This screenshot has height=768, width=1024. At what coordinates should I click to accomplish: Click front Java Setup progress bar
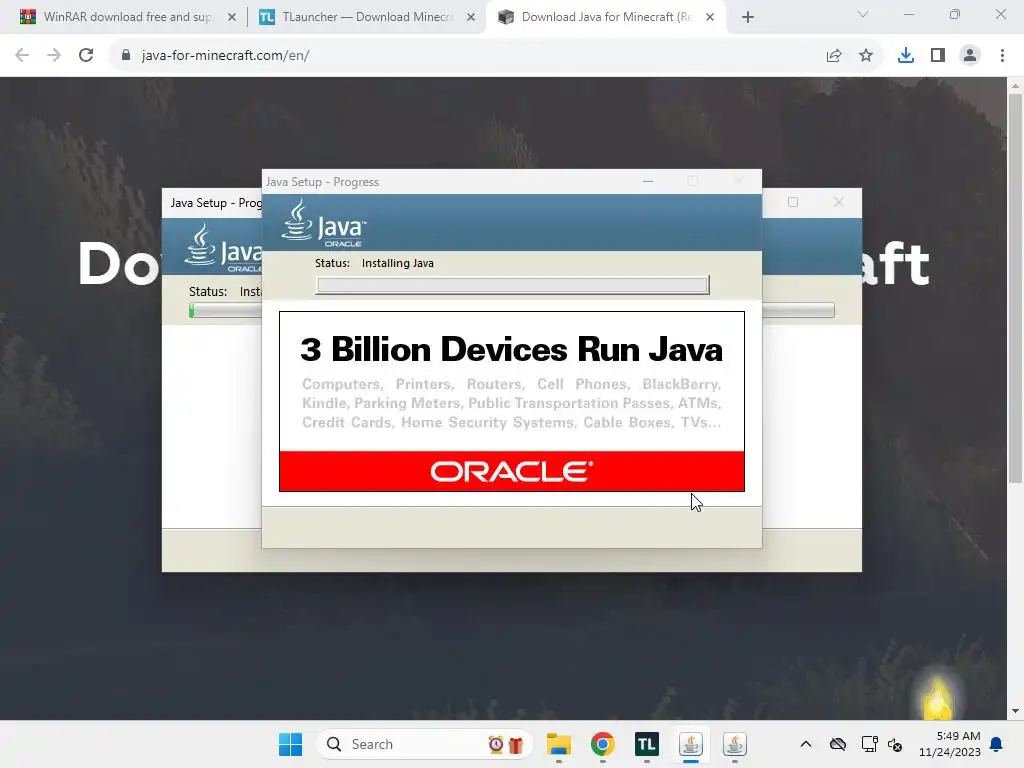(x=513, y=285)
